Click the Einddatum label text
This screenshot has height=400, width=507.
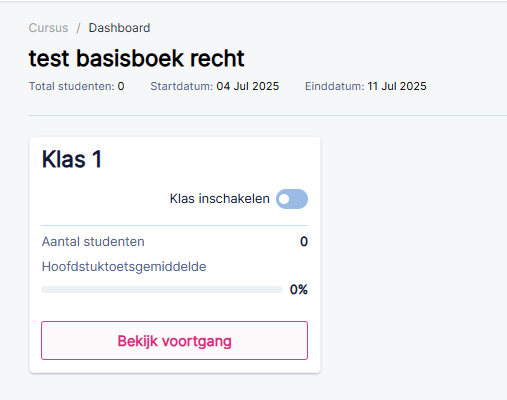(x=335, y=86)
